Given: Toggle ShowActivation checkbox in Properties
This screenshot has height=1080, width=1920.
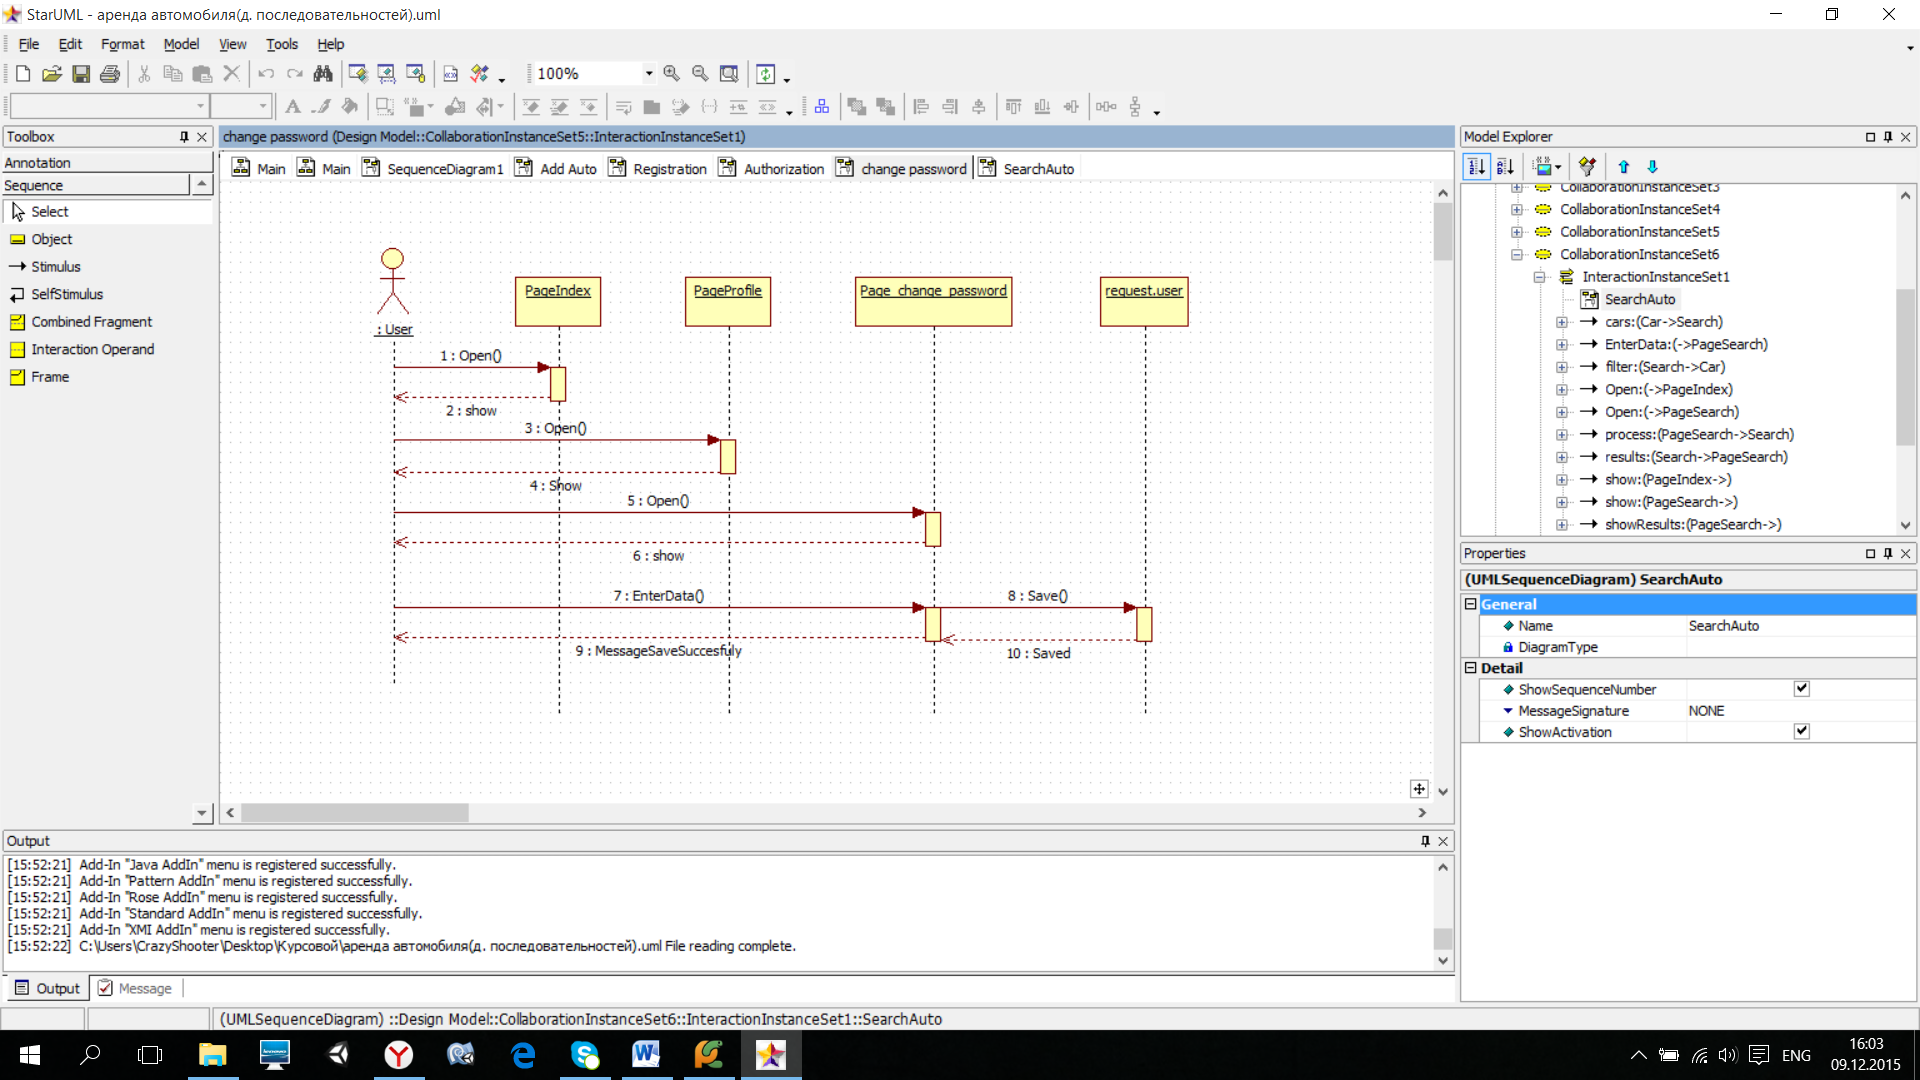Looking at the screenshot, I should point(1801,731).
